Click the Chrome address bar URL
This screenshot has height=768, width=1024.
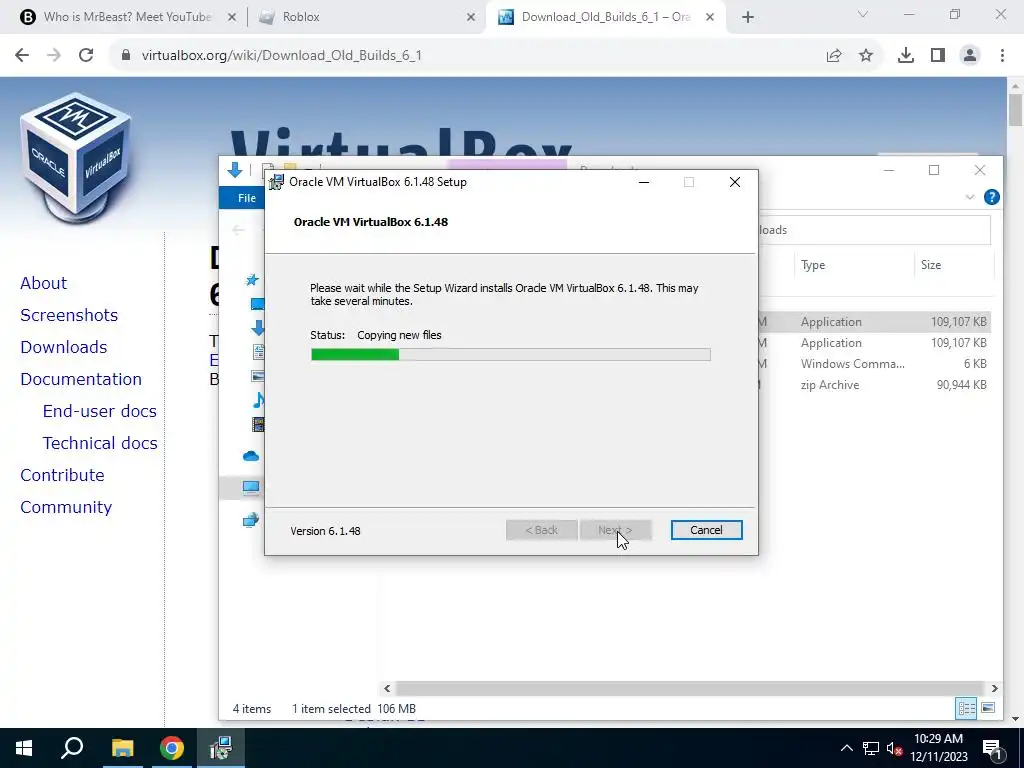(281, 56)
